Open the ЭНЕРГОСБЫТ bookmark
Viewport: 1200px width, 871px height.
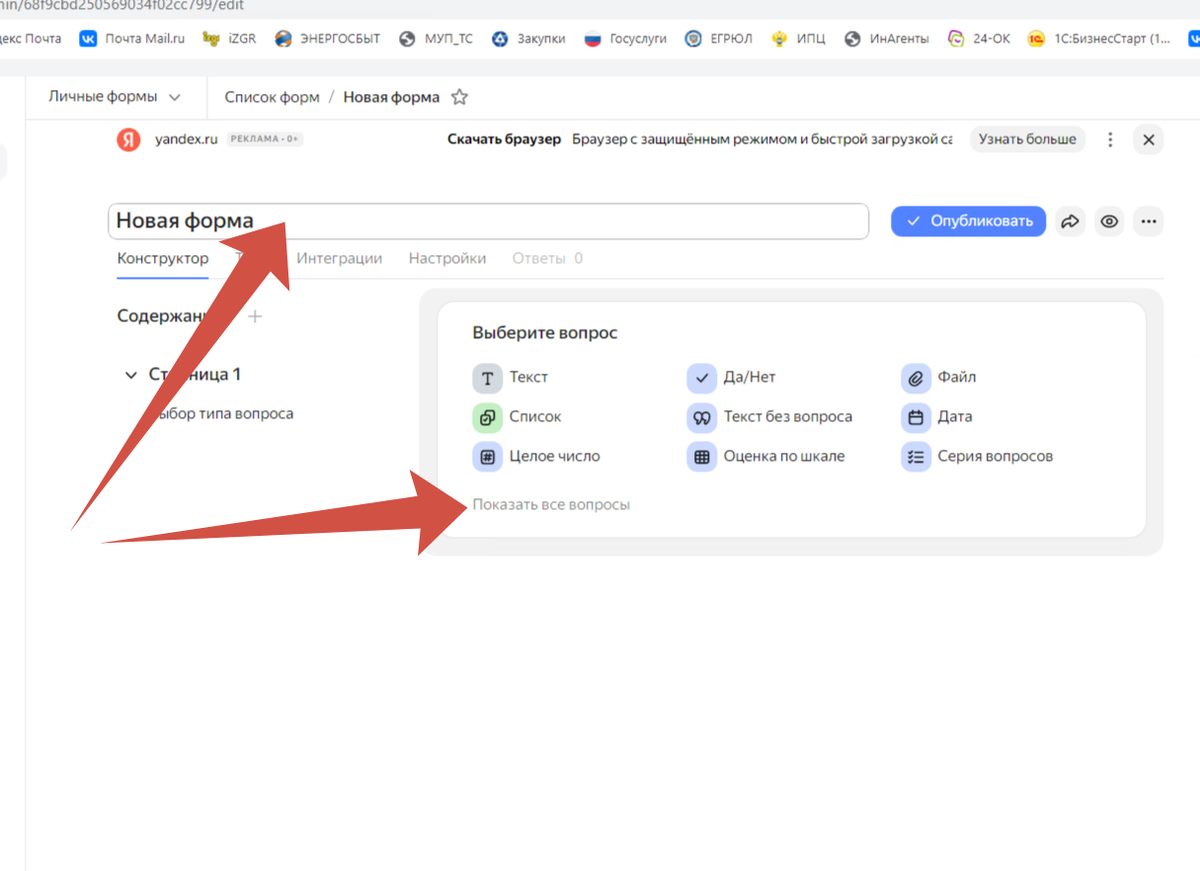tap(327, 39)
